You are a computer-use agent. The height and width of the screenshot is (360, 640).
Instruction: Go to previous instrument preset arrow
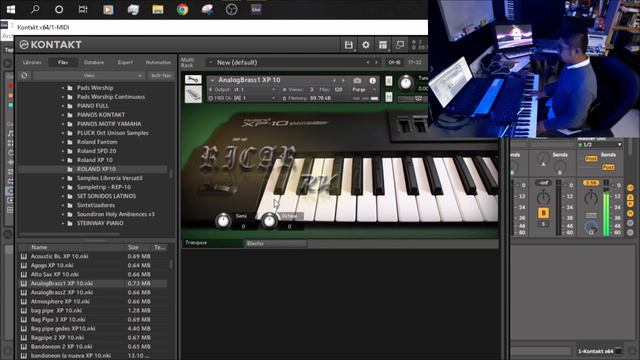click(x=334, y=80)
